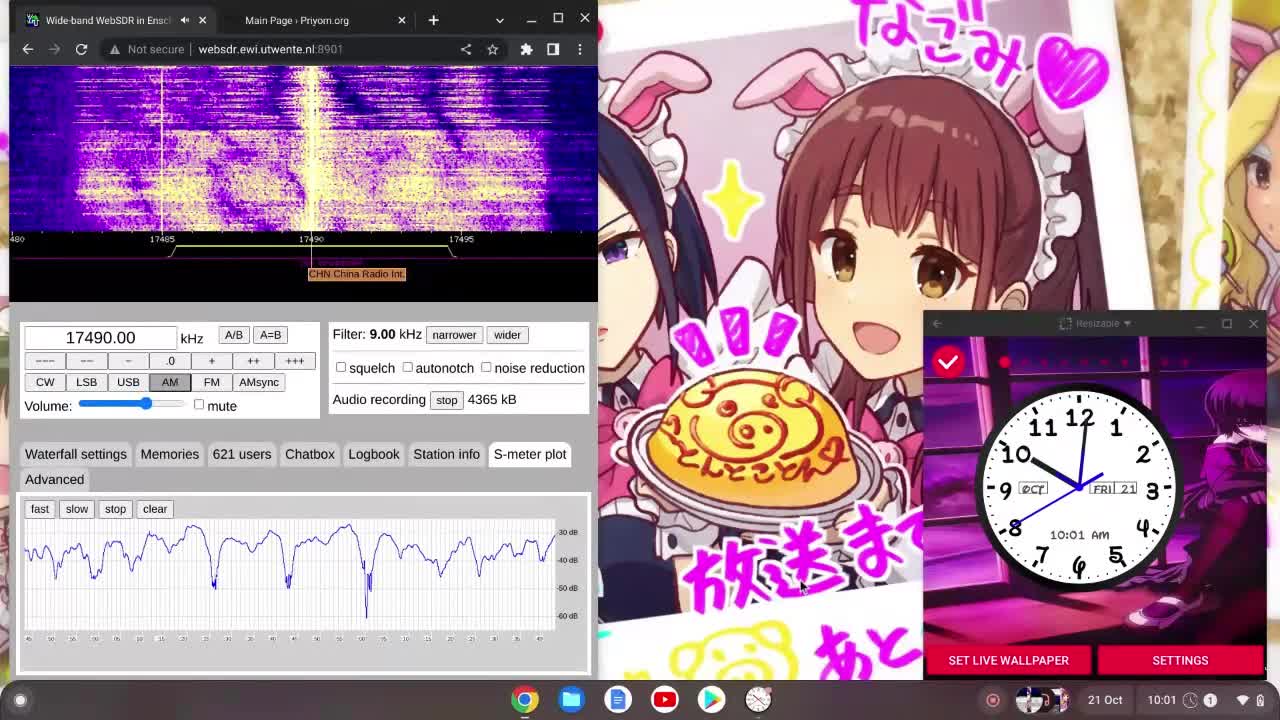1280x720 pixels.
Task: Open the Waterfall settings tab
Action: [x=76, y=454]
